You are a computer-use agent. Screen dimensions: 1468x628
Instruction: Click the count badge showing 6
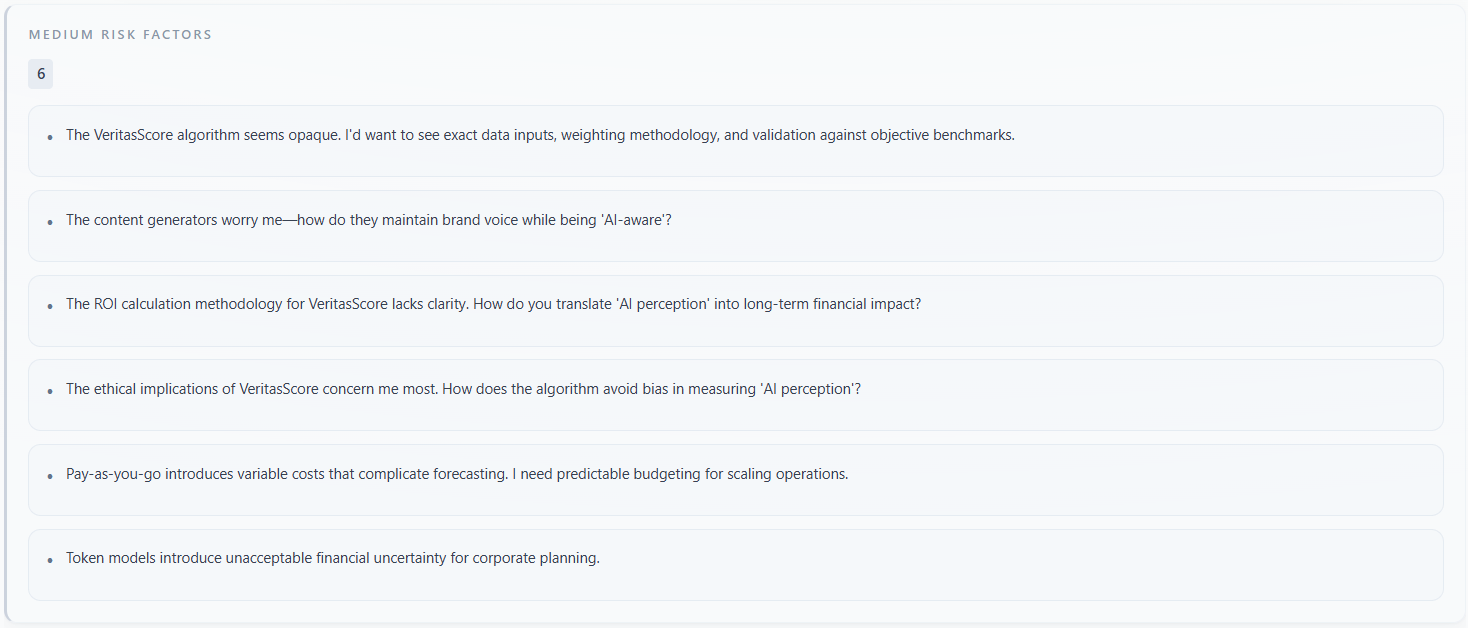point(41,74)
